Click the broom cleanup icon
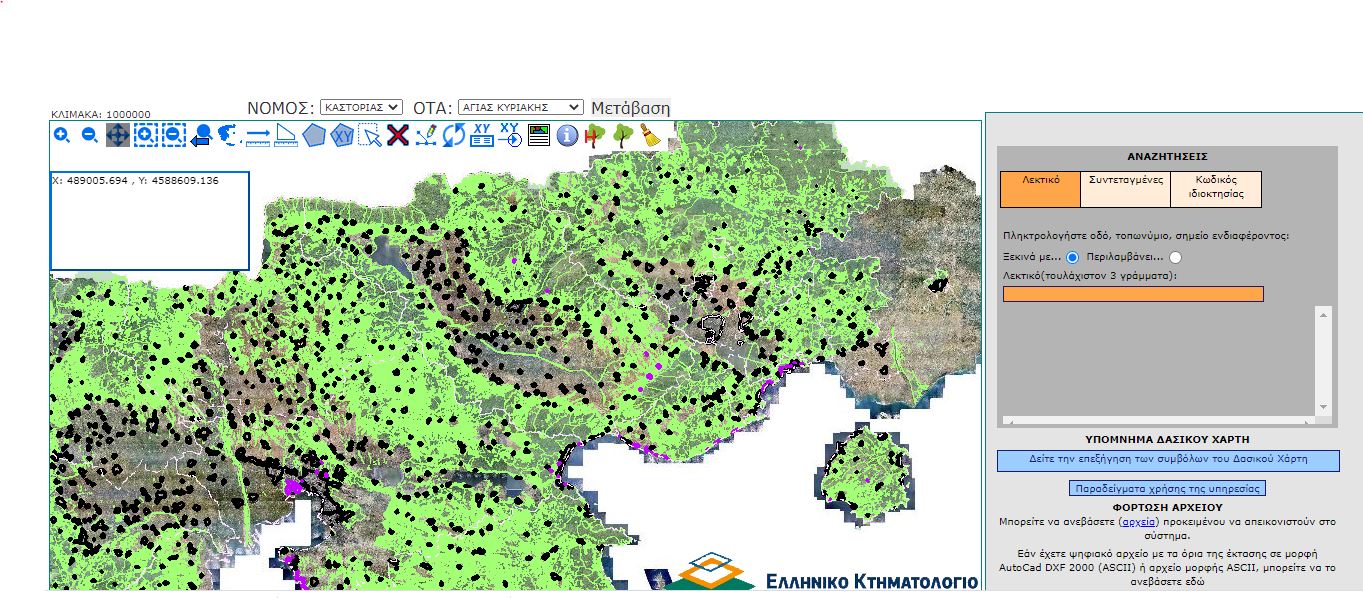The width and height of the screenshot is (1363, 598). coord(651,135)
